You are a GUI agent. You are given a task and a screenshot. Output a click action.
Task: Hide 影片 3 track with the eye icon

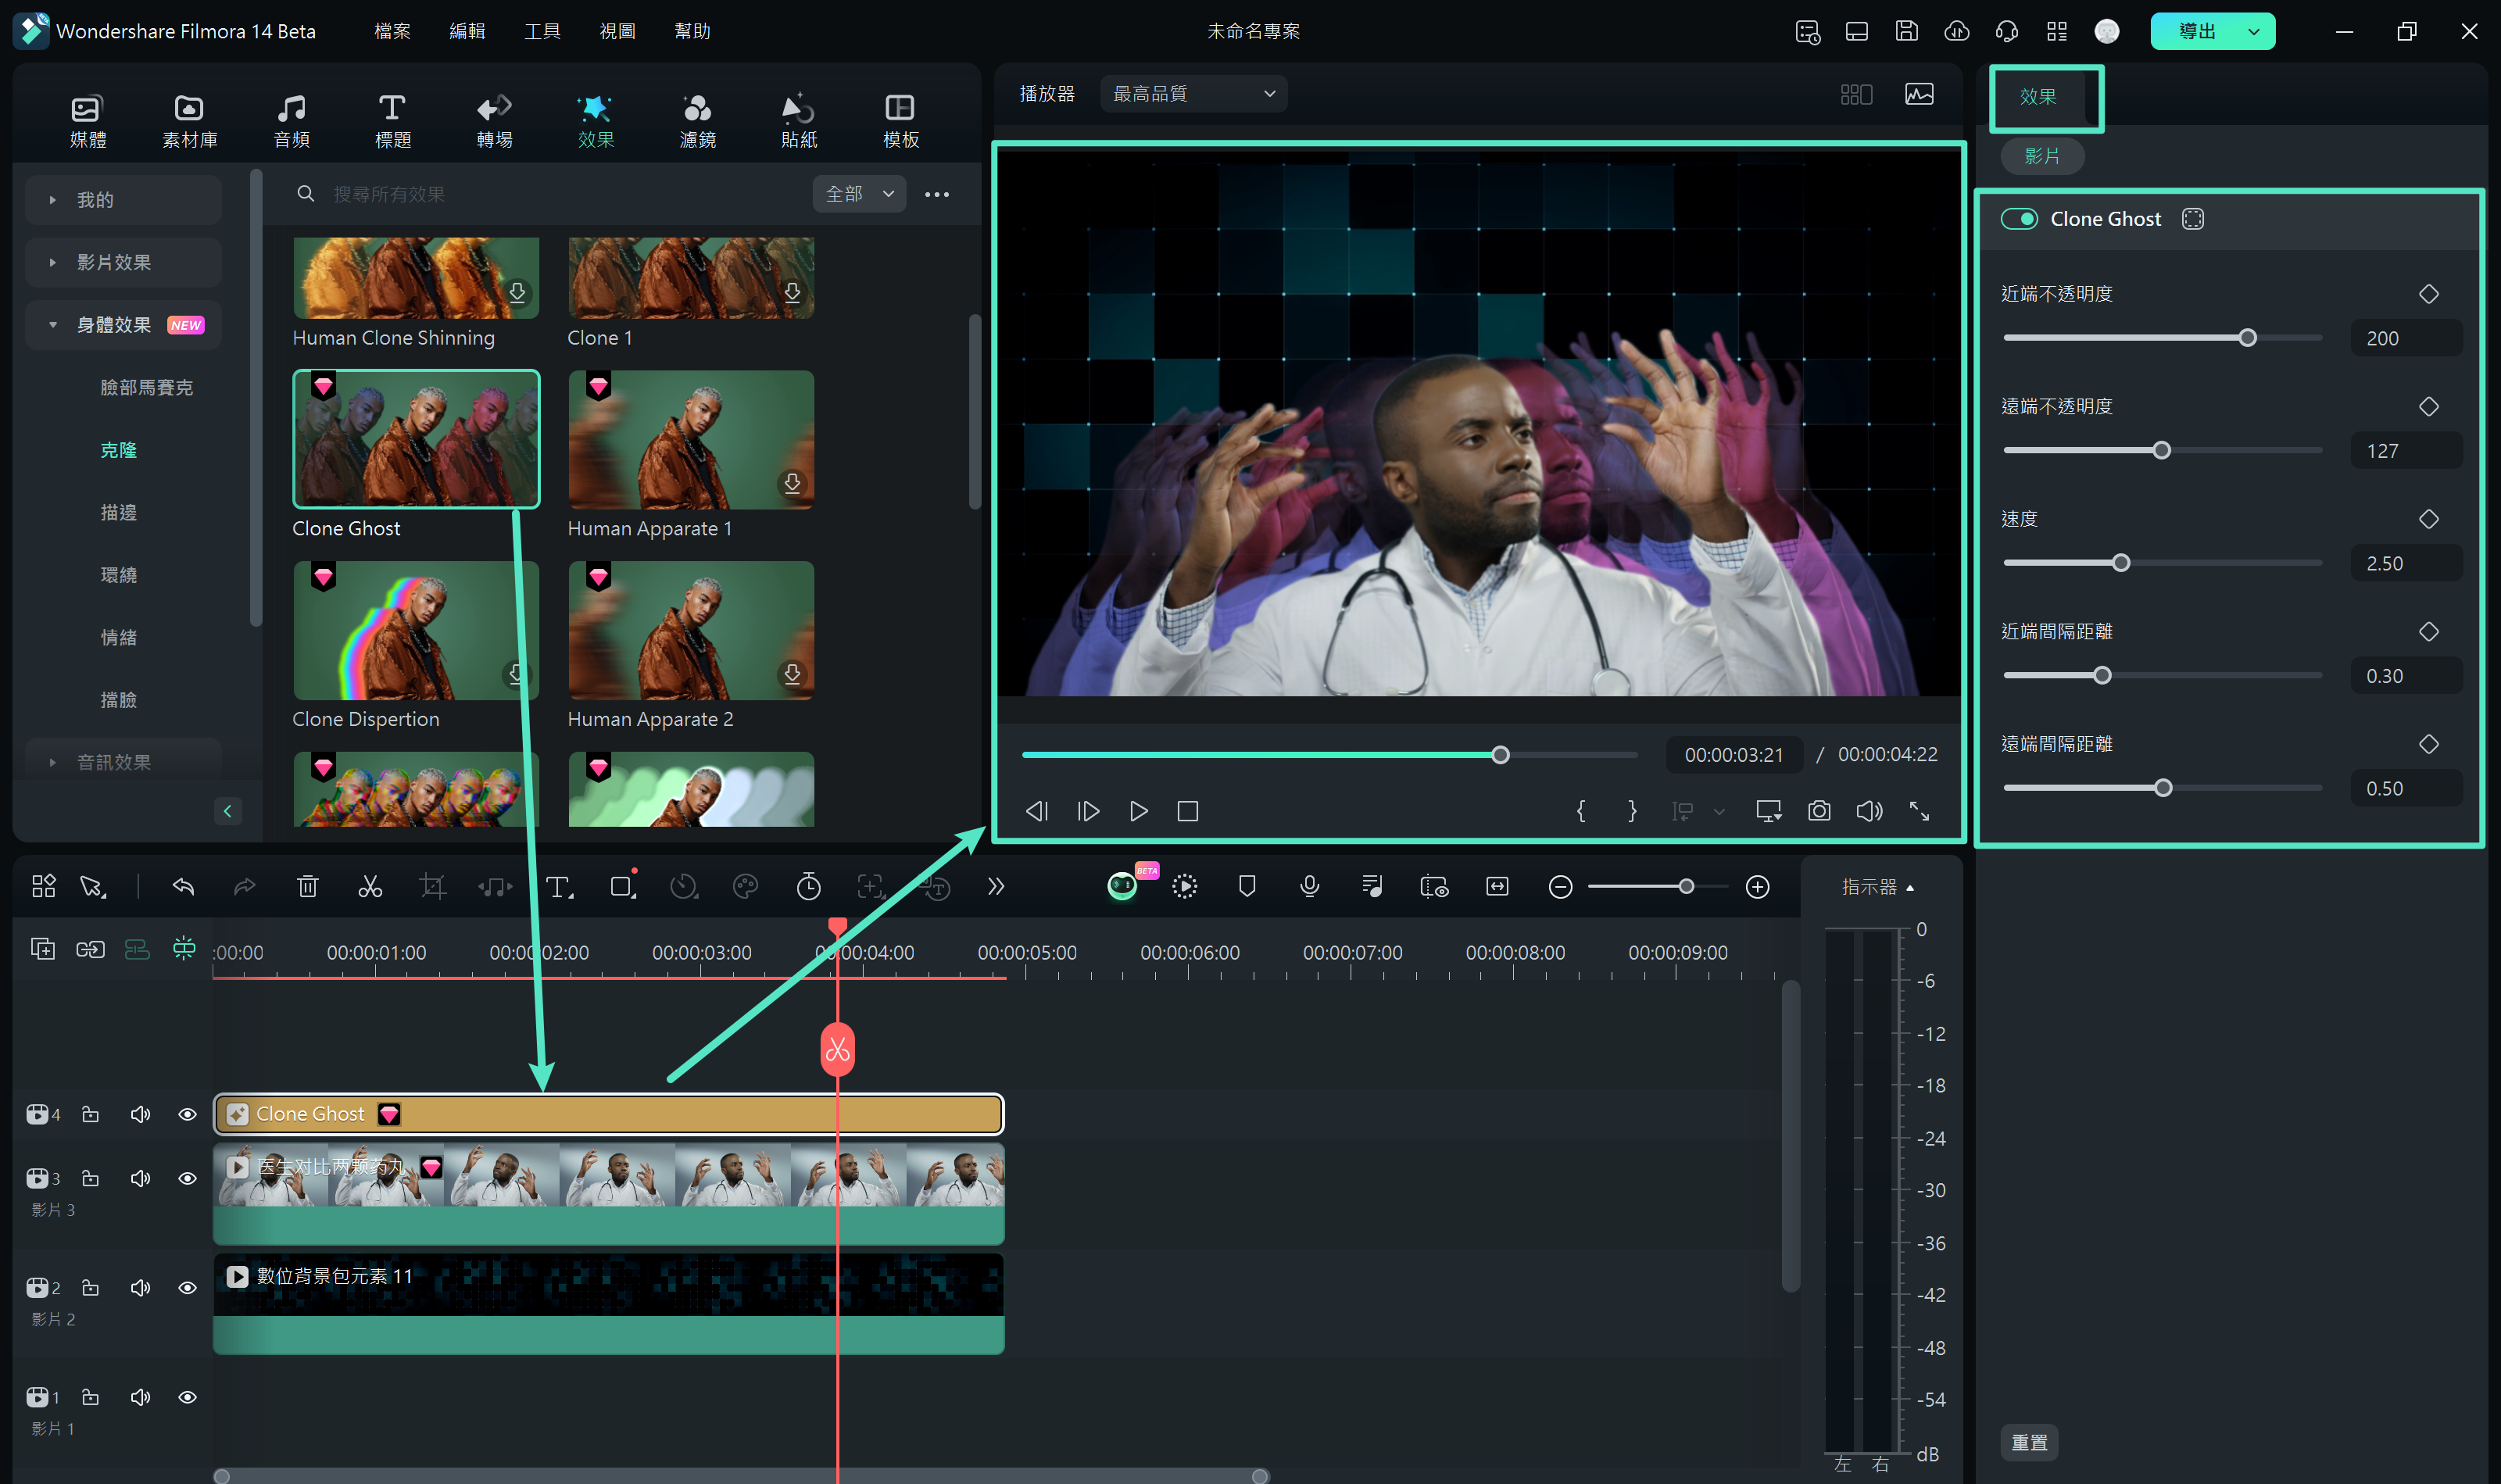[187, 1178]
